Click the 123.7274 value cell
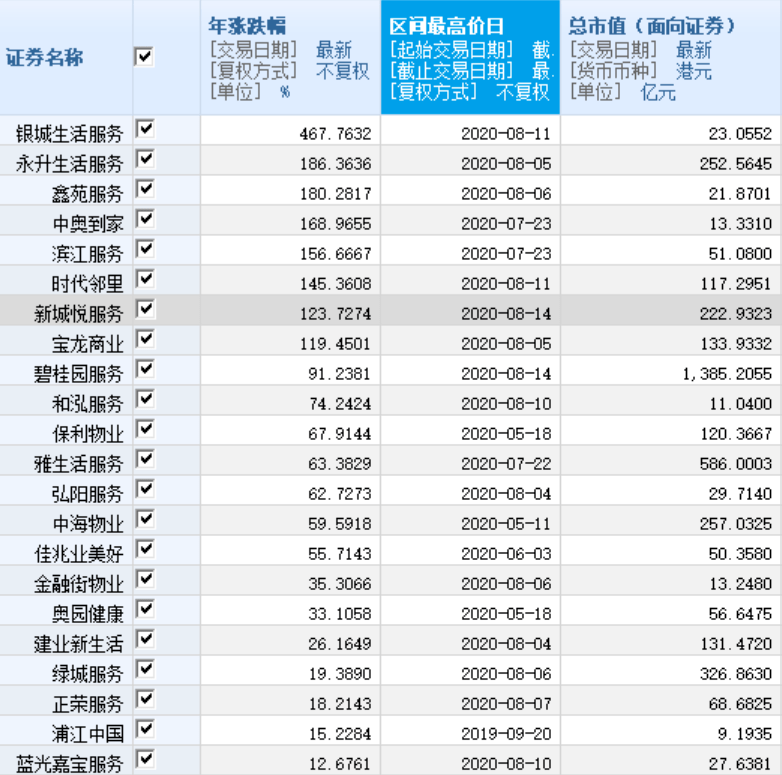 pyautogui.click(x=291, y=311)
